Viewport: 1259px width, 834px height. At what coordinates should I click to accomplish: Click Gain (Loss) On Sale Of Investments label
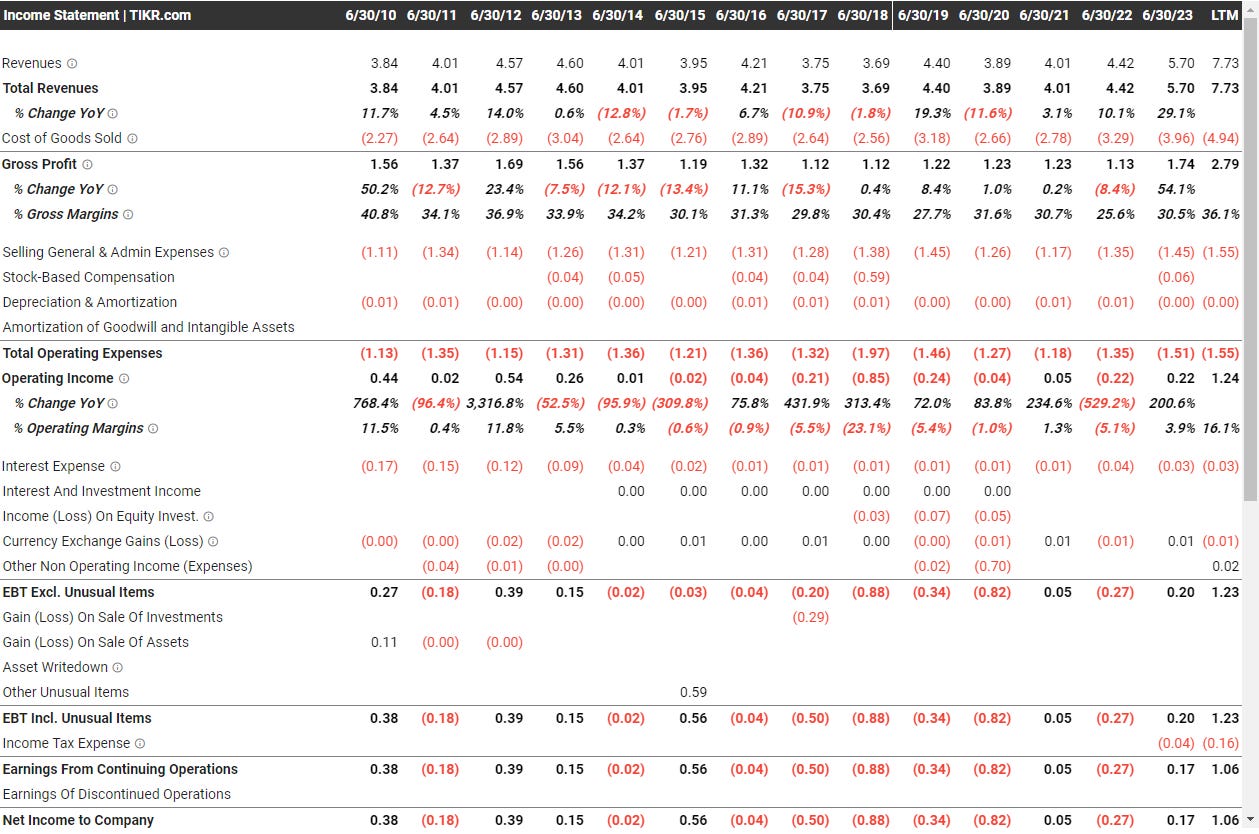pos(112,618)
